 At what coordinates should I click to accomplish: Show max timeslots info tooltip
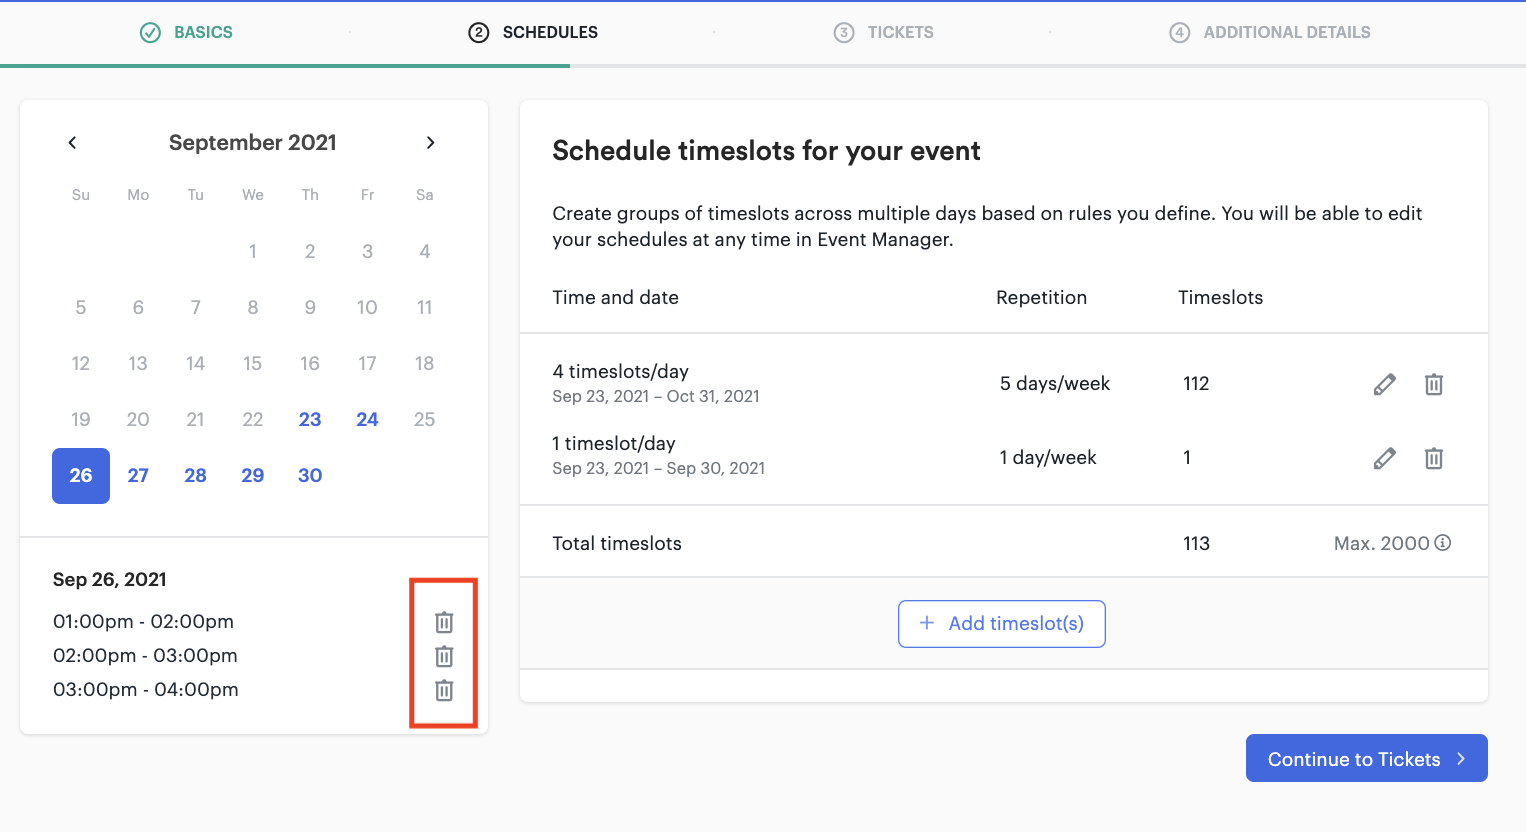pos(1442,543)
